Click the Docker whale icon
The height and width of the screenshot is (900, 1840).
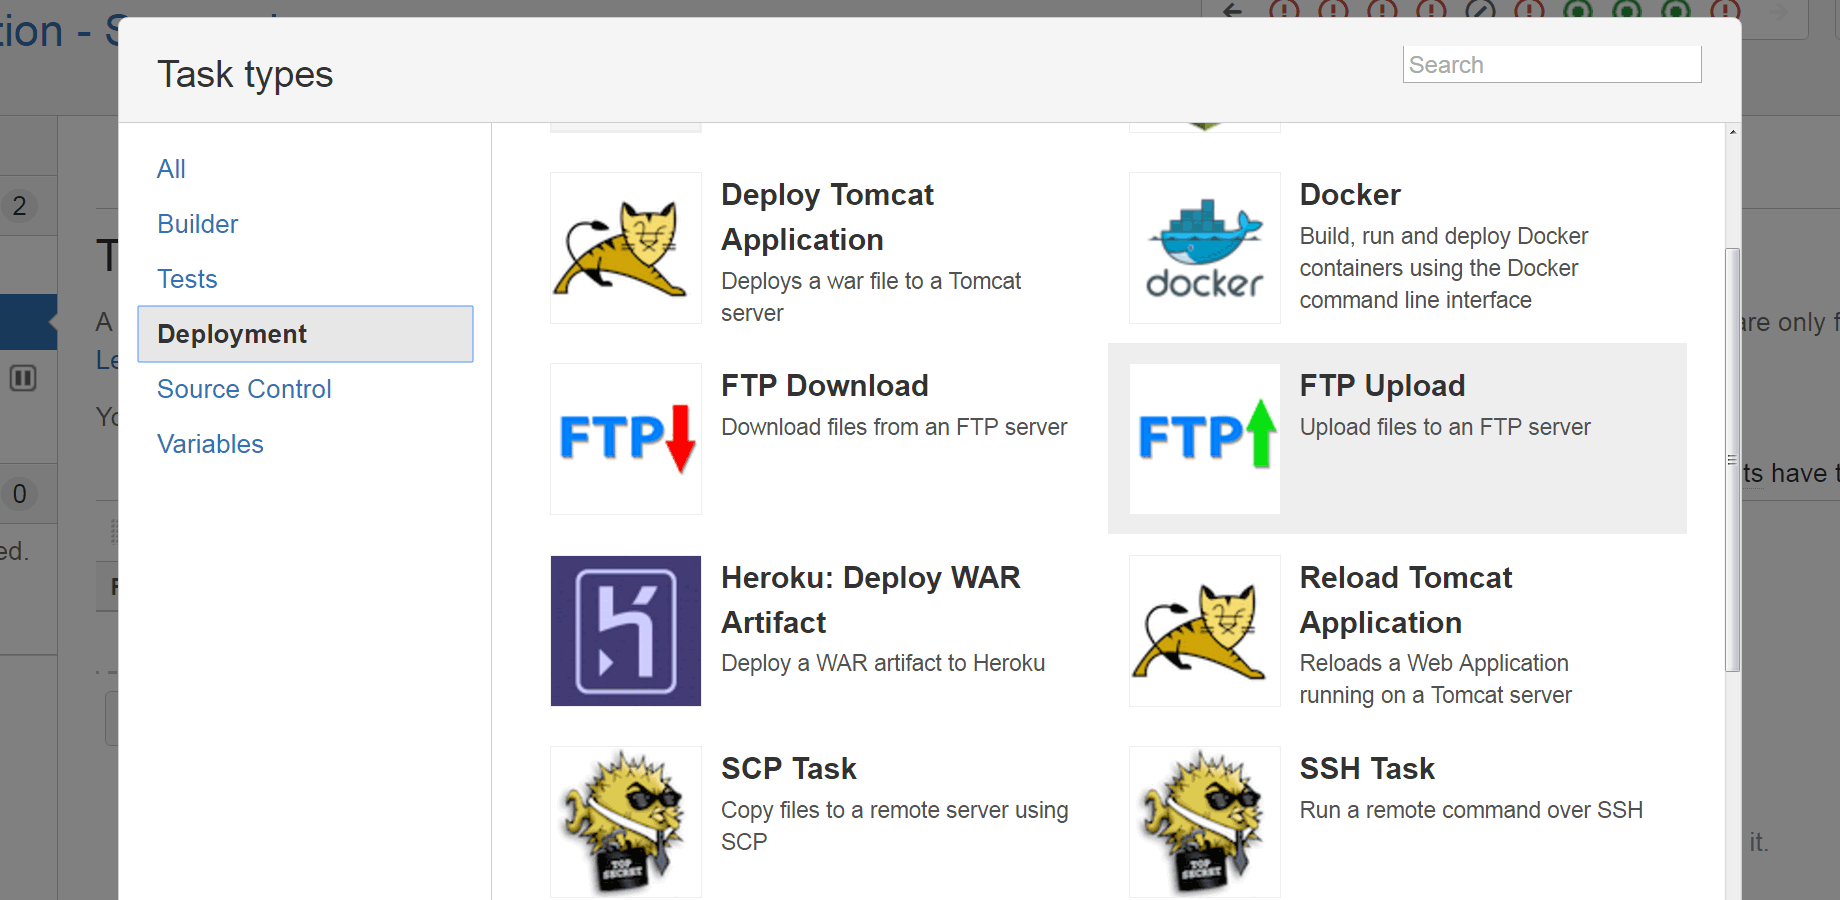tap(1205, 248)
